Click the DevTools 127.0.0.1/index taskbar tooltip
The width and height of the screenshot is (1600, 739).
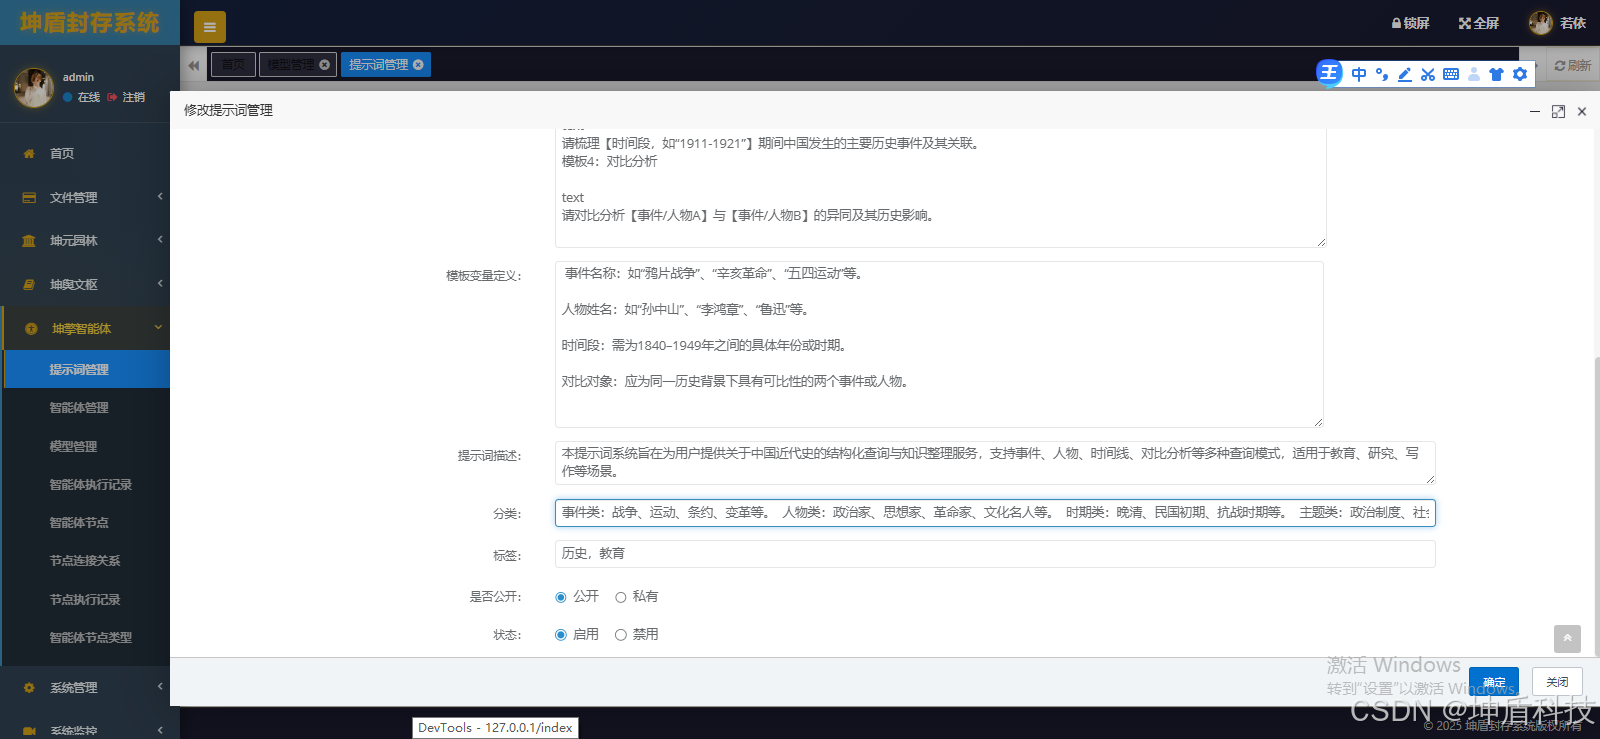[x=495, y=728]
